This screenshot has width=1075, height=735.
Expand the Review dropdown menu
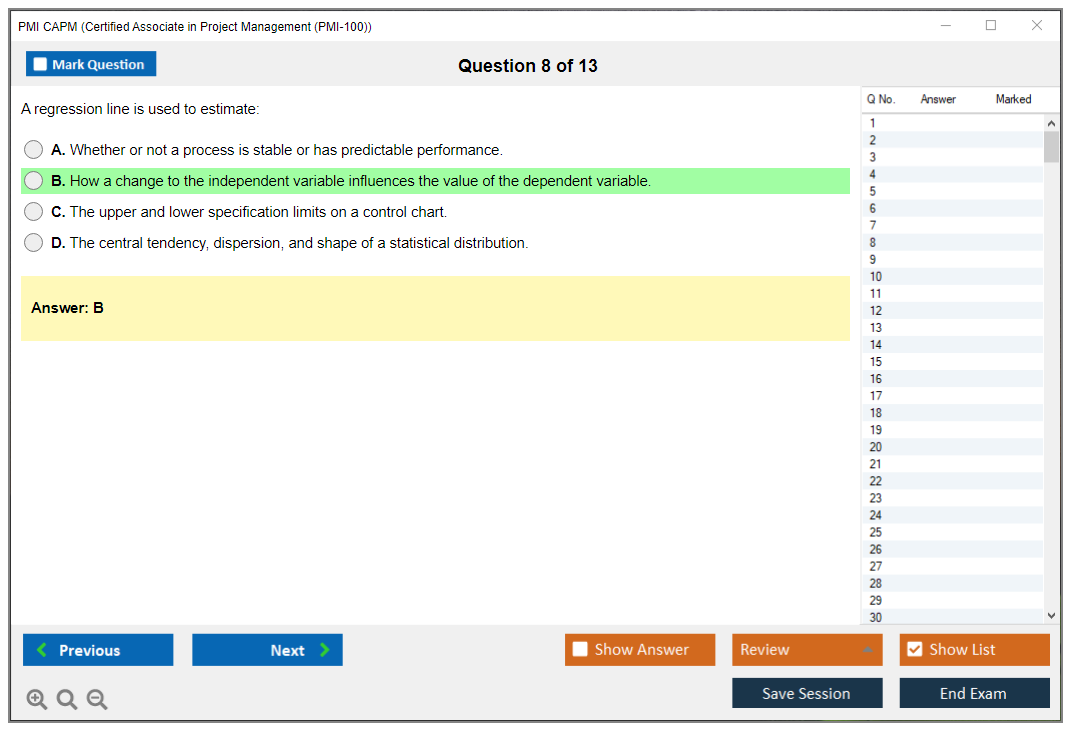[867, 650]
